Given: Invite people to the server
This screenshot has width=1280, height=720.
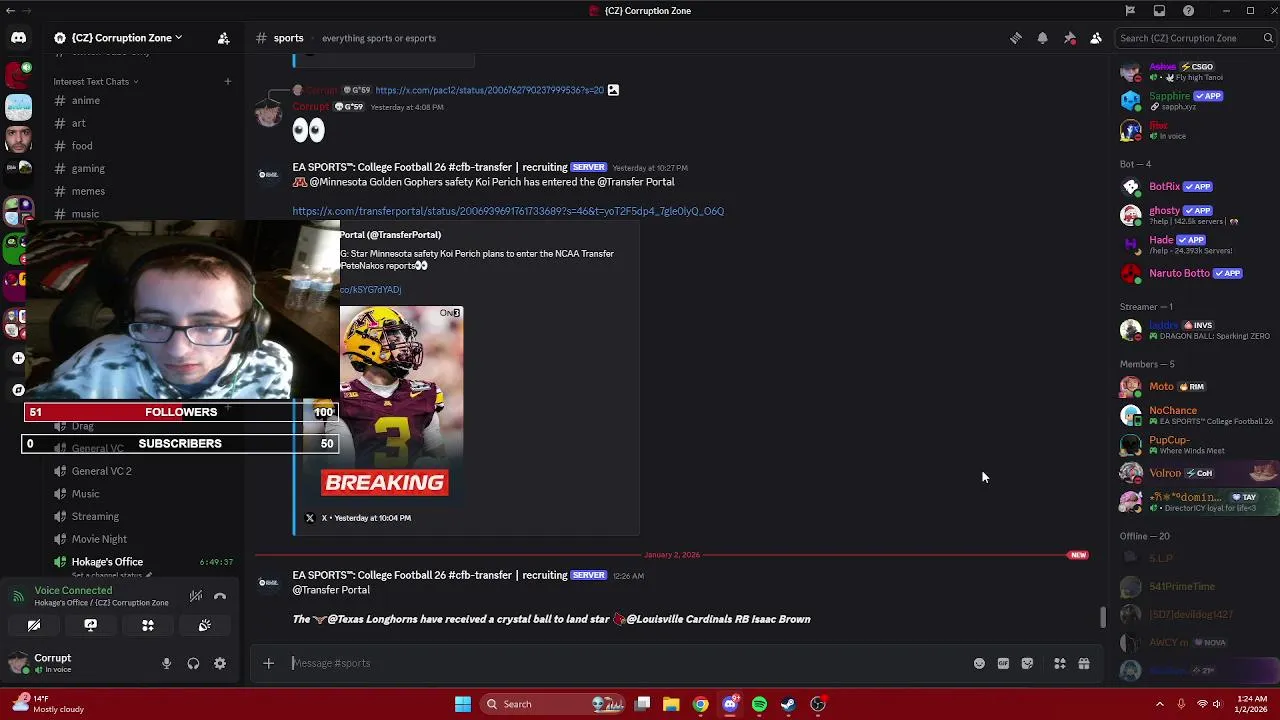Looking at the screenshot, I should 223,38.
